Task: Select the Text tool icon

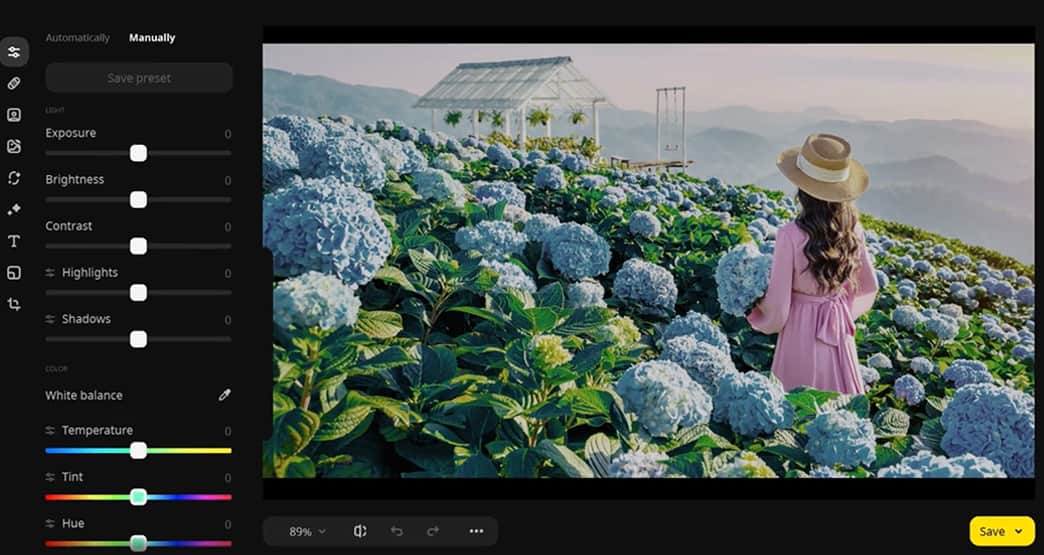Action: (14, 241)
